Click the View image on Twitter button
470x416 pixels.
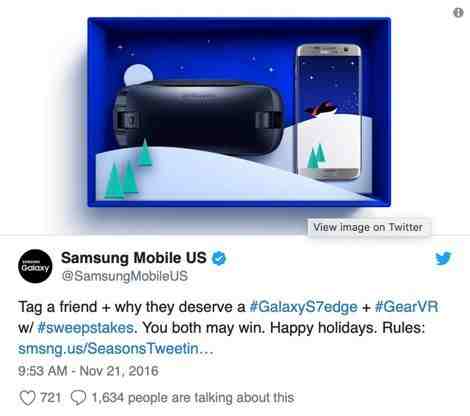(x=368, y=227)
